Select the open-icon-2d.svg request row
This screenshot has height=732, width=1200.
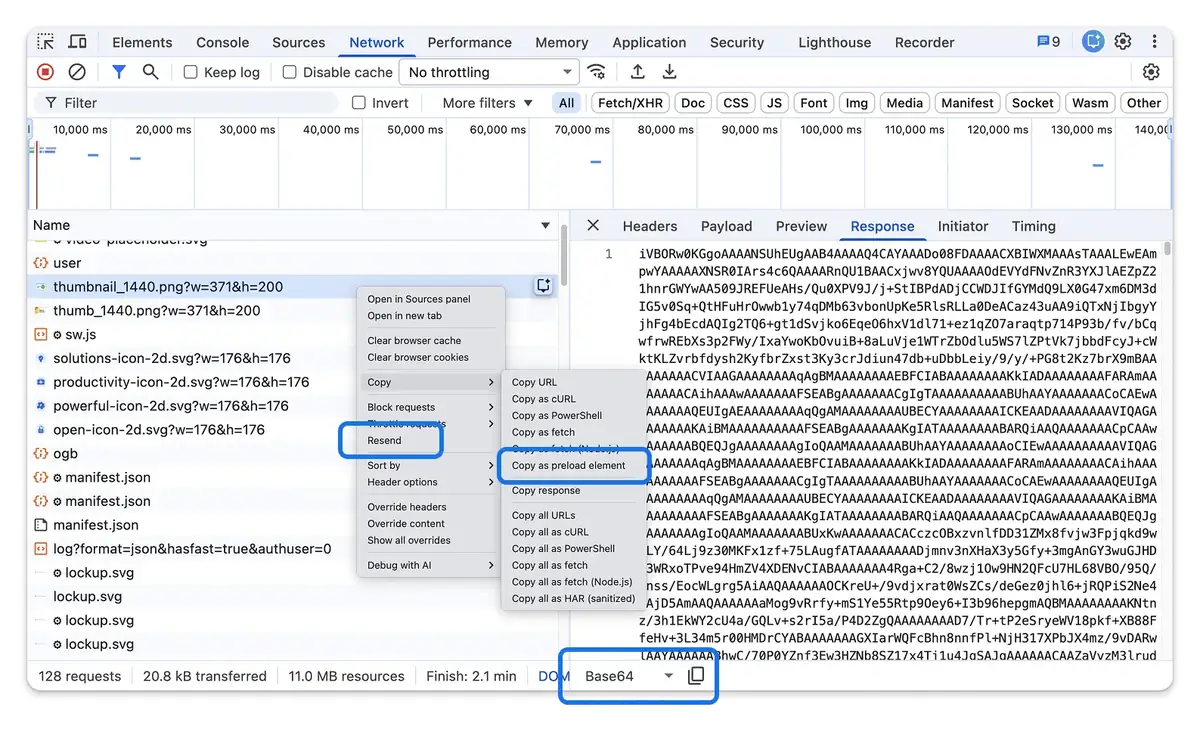(293, 429)
